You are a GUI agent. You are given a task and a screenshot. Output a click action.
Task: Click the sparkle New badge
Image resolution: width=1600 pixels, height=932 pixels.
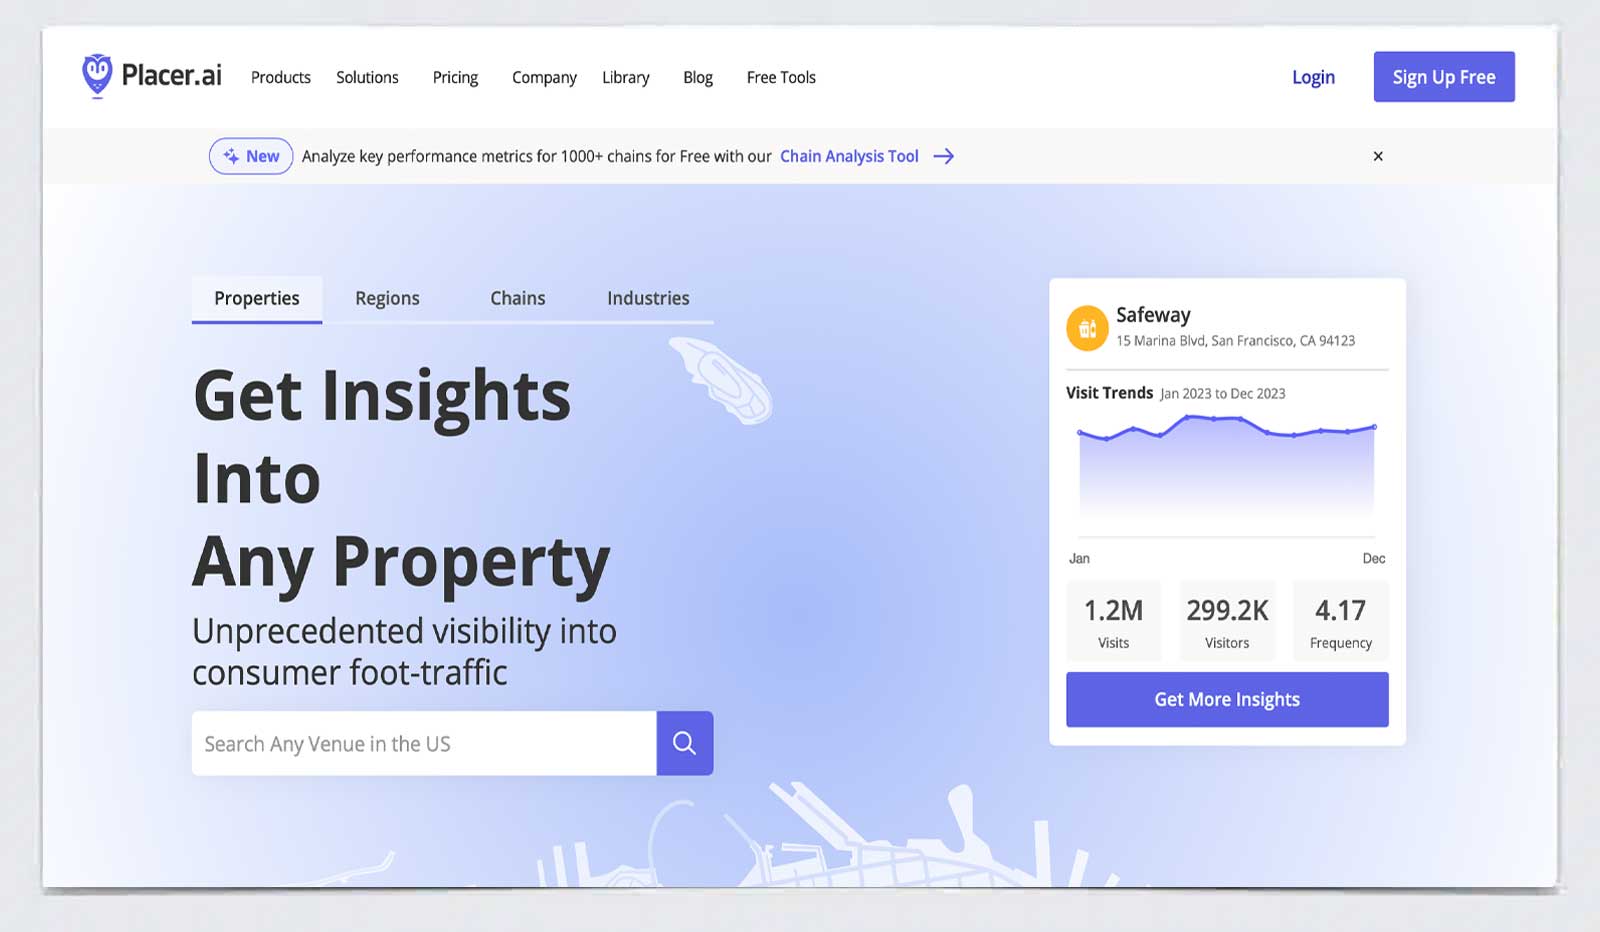(251, 156)
